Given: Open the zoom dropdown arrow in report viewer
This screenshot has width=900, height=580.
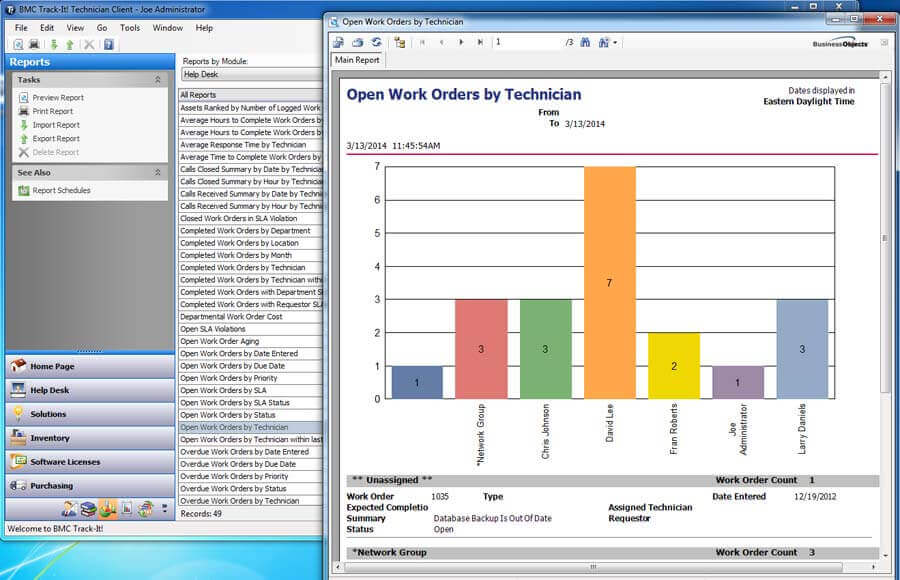Looking at the screenshot, I should point(615,42).
